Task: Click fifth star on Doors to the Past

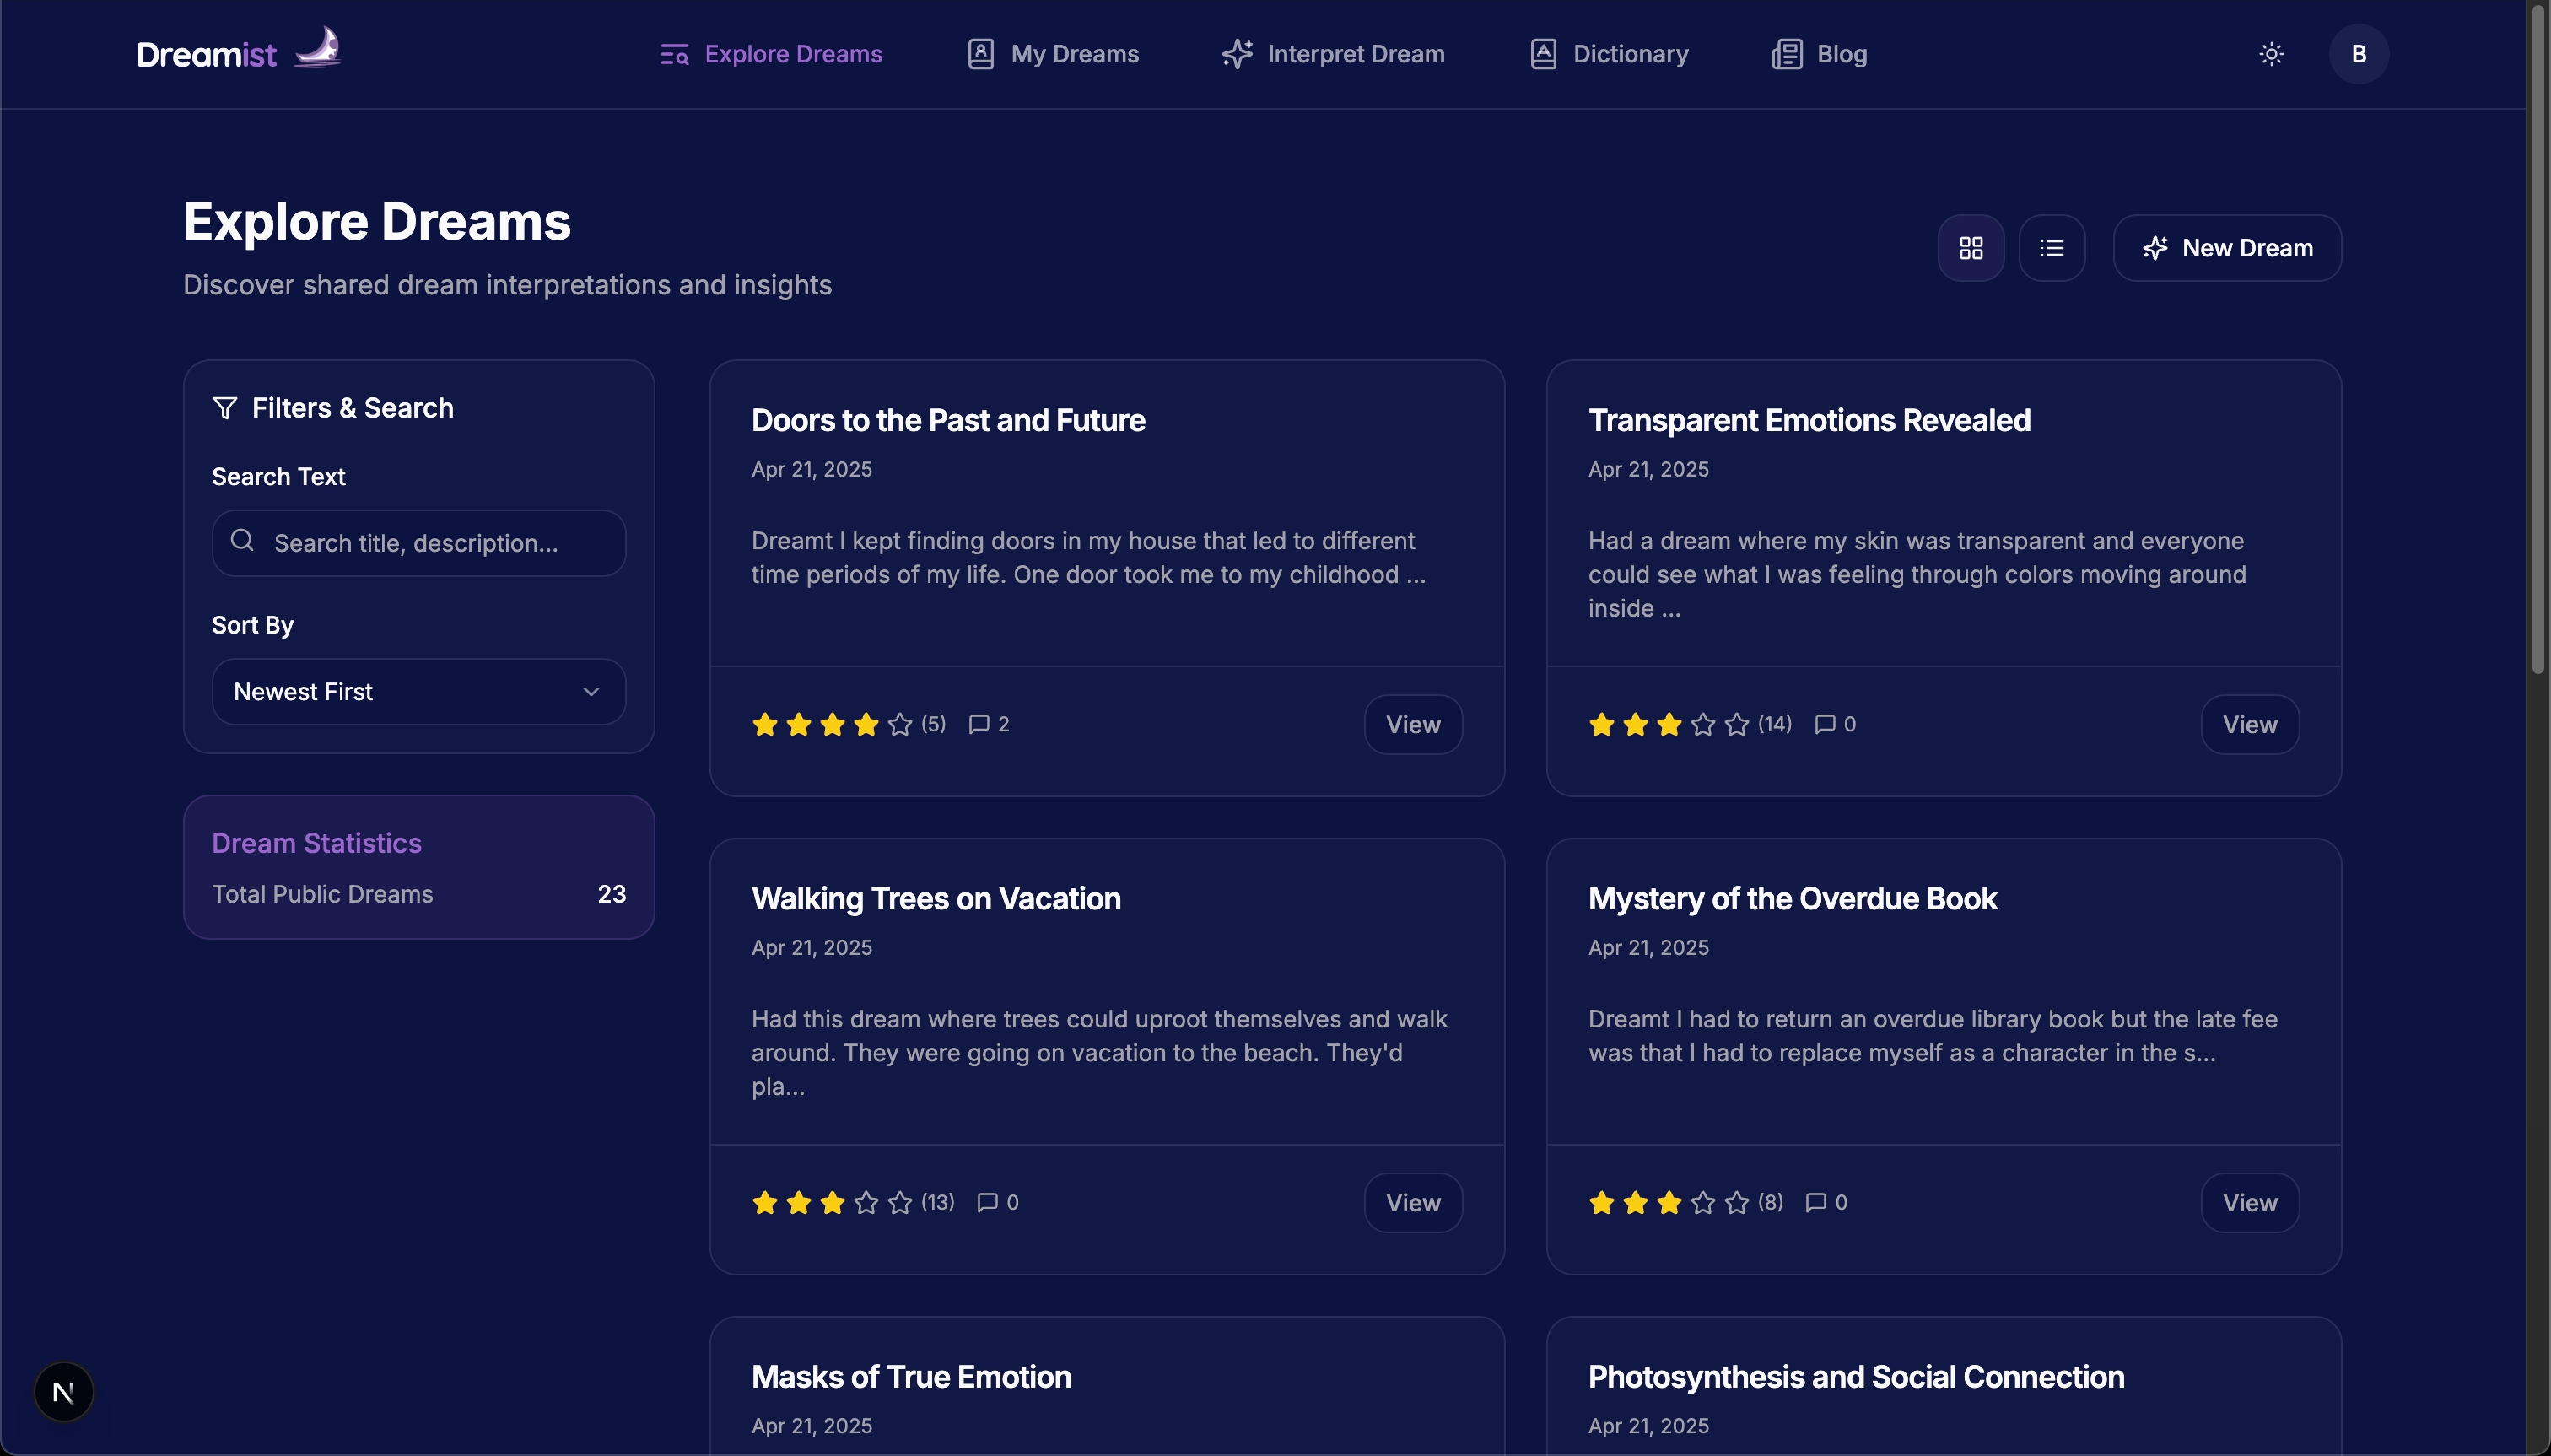Action: [x=899, y=724]
